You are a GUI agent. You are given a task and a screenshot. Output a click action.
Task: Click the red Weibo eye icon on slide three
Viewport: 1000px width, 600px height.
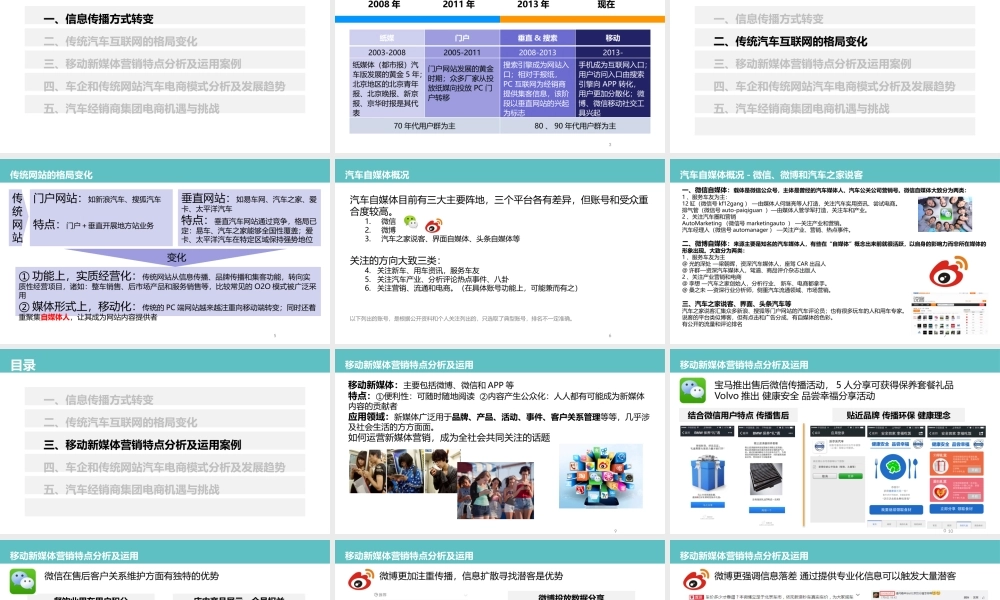(x=947, y=272)
